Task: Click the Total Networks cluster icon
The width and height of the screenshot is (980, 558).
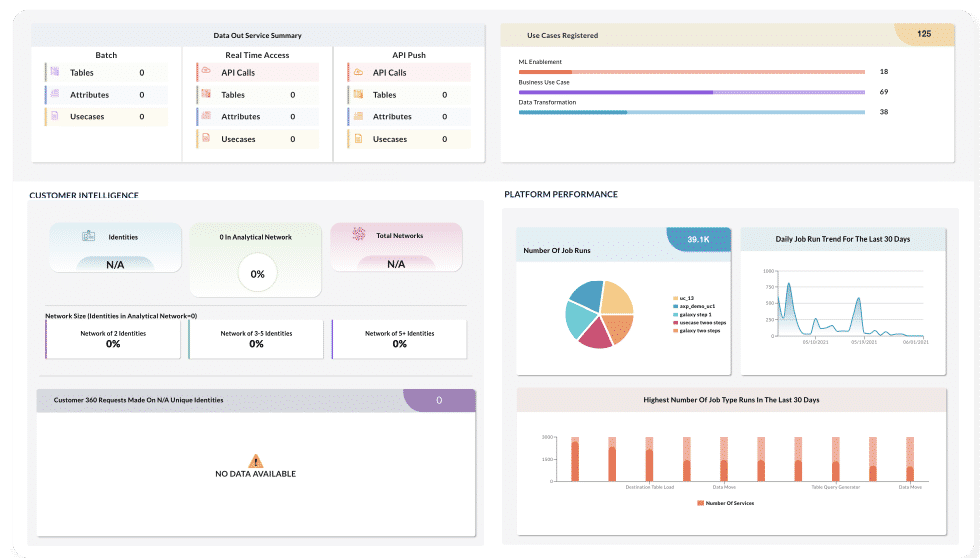Action: tap(358, 234)
